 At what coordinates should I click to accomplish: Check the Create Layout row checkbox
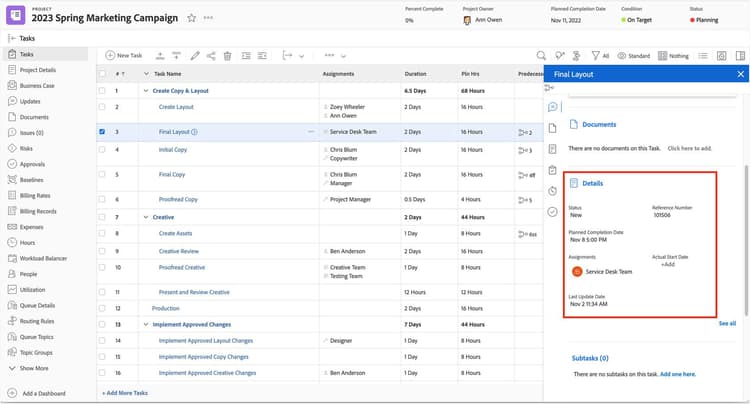(102, 106)
